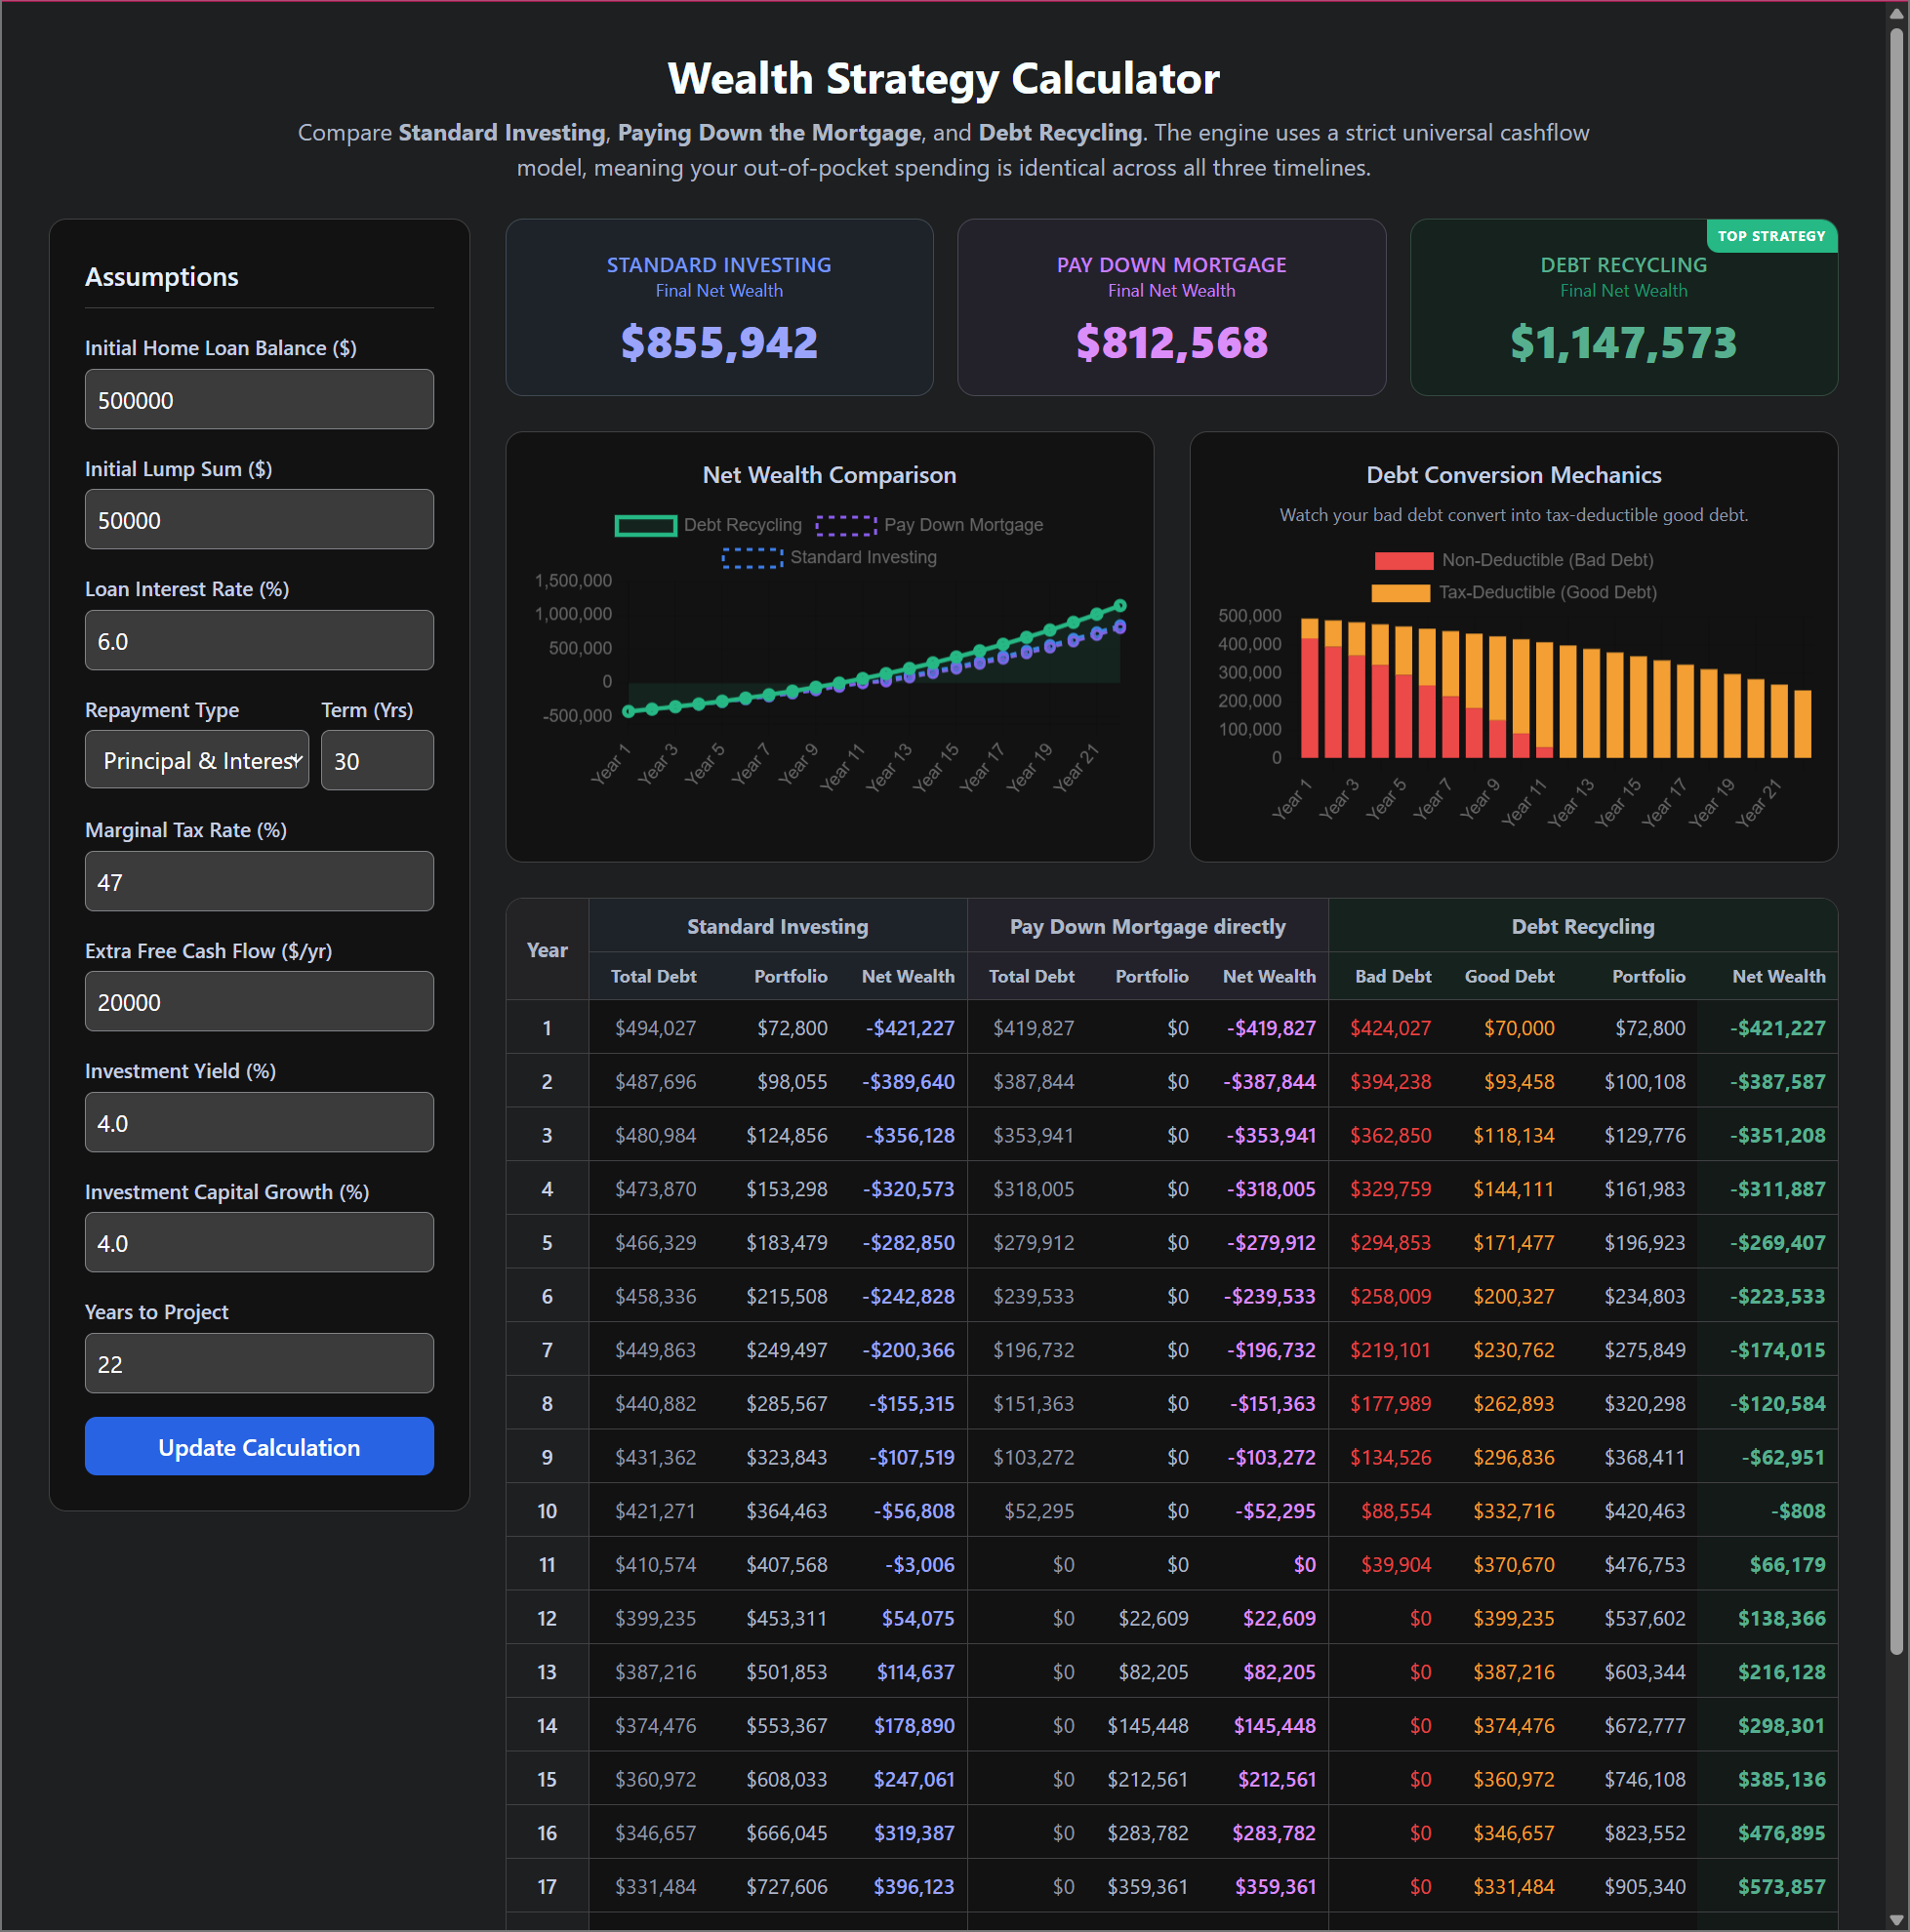Click the Marginal Tax Rate field

pos(259,882)
